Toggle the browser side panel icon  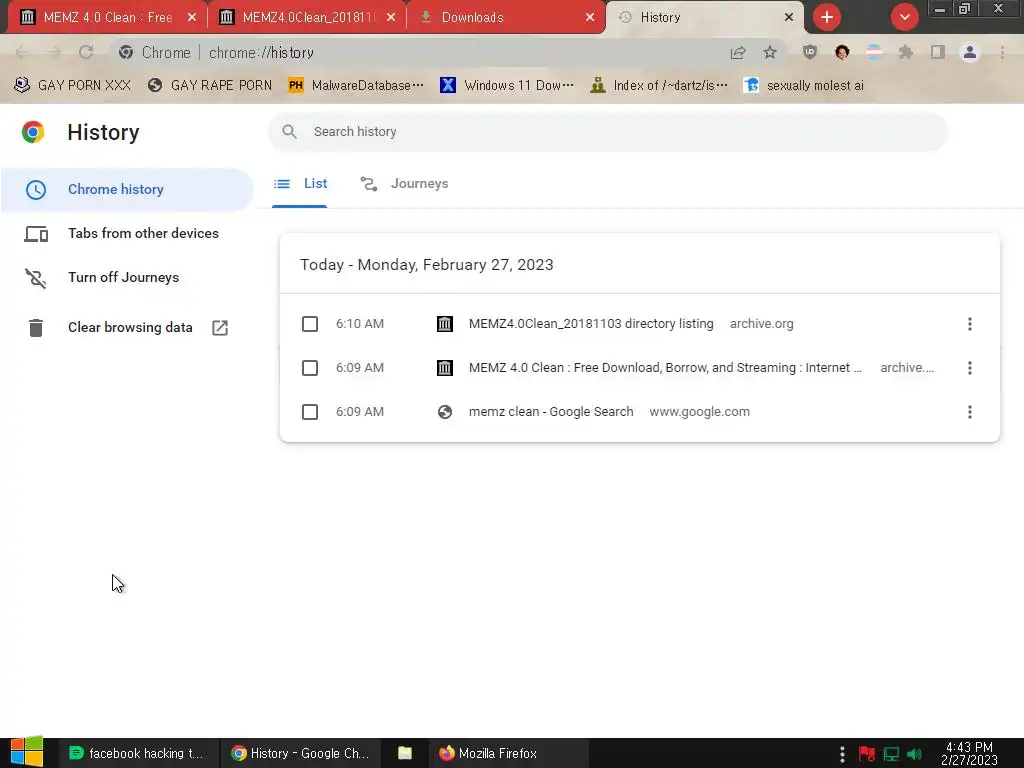tap(937, 52)
